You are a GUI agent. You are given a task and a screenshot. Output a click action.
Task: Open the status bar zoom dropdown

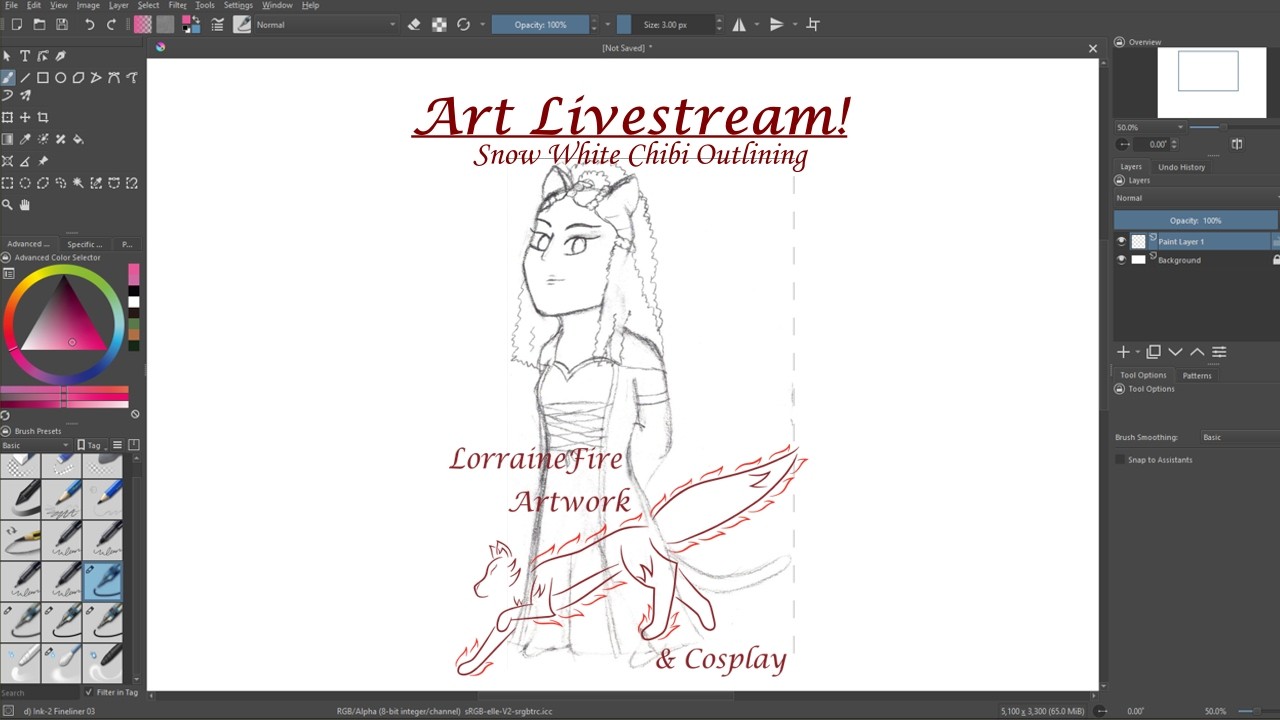coord(1216,711)
